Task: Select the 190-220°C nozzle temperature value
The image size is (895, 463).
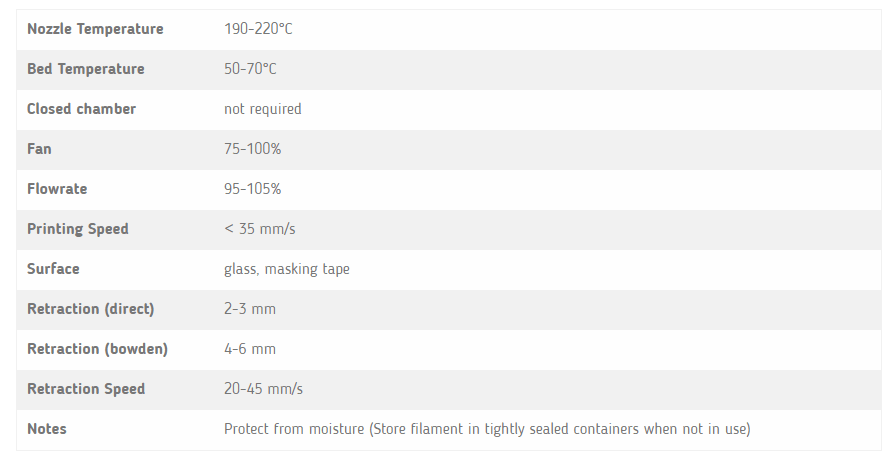Action: 258,29
